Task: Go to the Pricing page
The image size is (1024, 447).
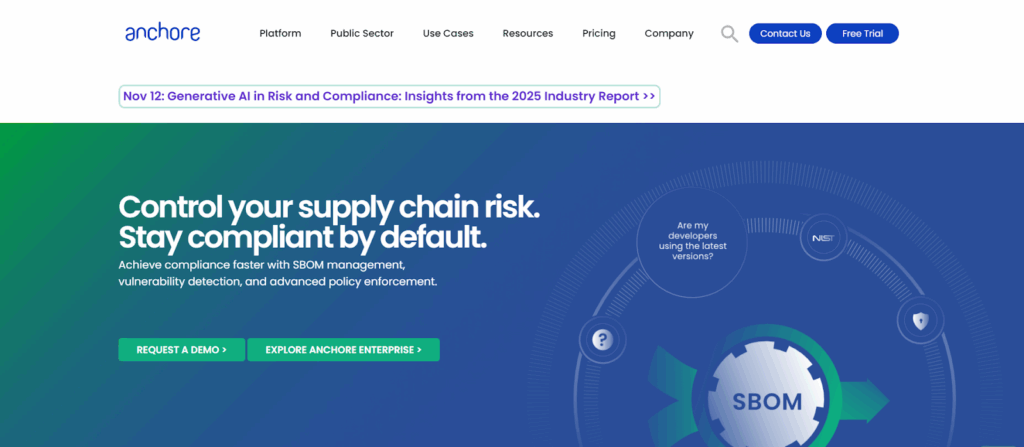Action: tap(599, 33)
